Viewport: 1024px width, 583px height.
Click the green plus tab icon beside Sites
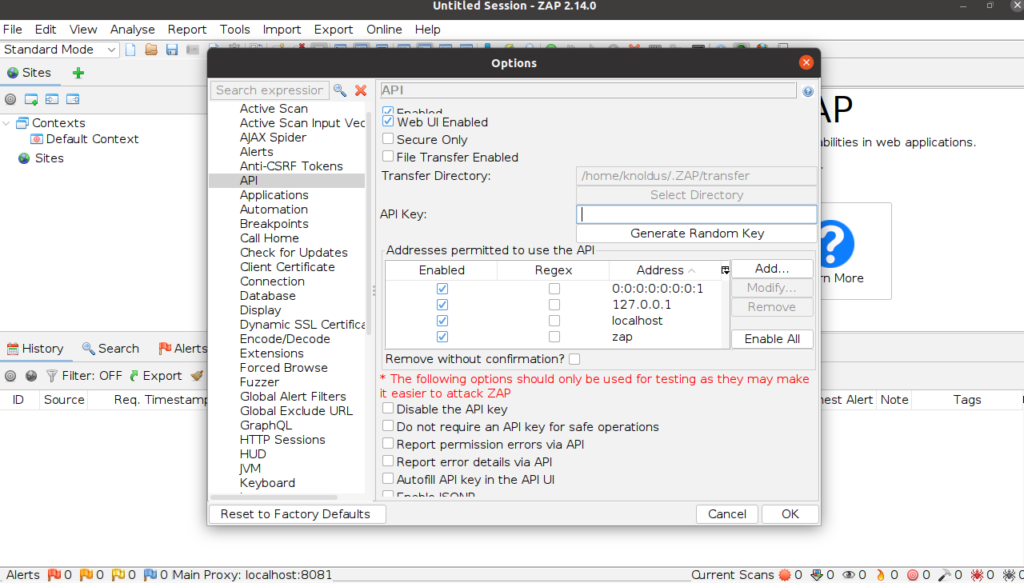78,73
